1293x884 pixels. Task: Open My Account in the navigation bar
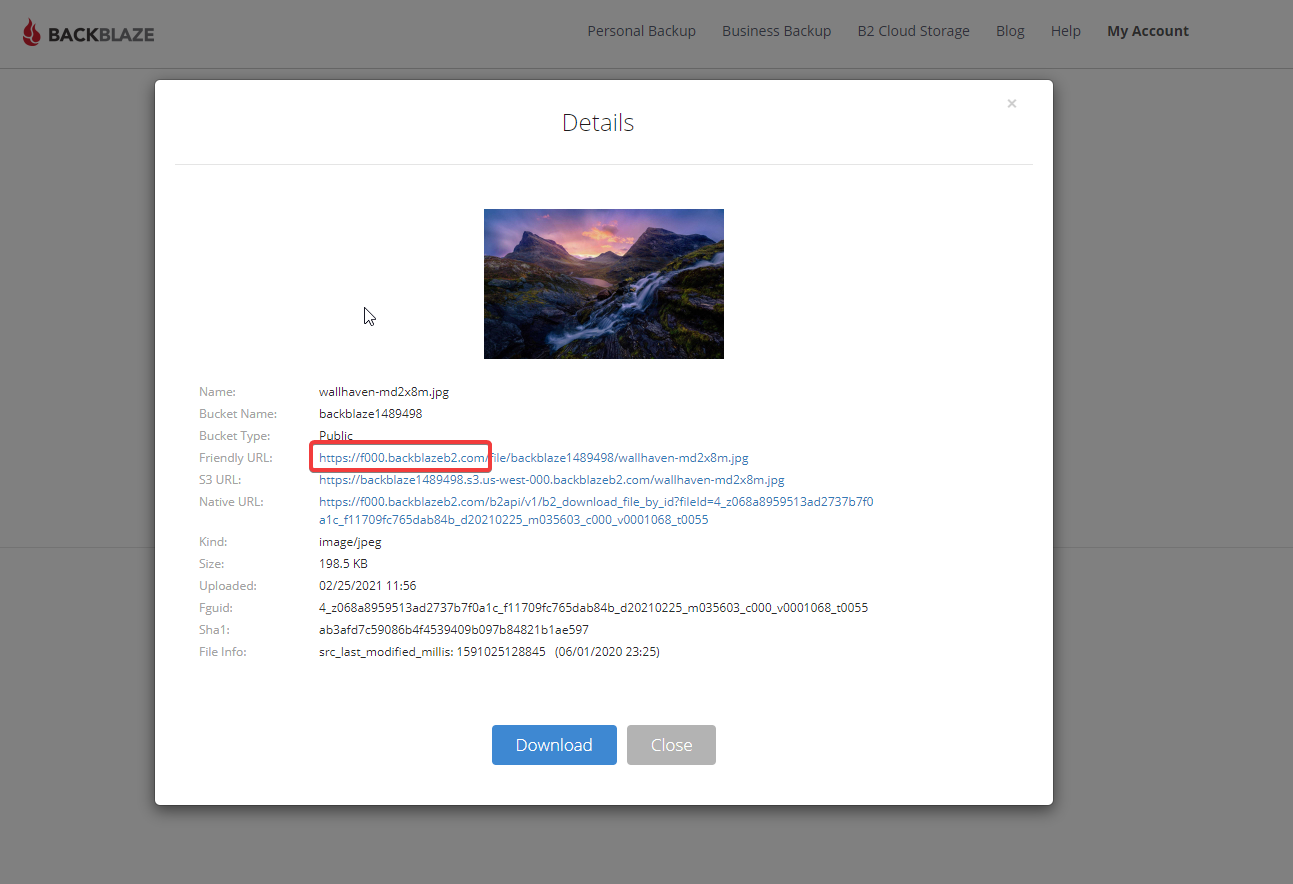[1147, 30]
